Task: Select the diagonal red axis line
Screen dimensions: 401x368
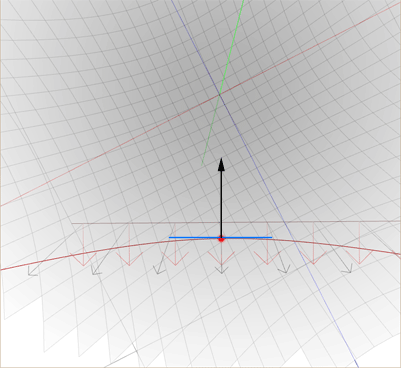Action: click(x=200, y=104)
